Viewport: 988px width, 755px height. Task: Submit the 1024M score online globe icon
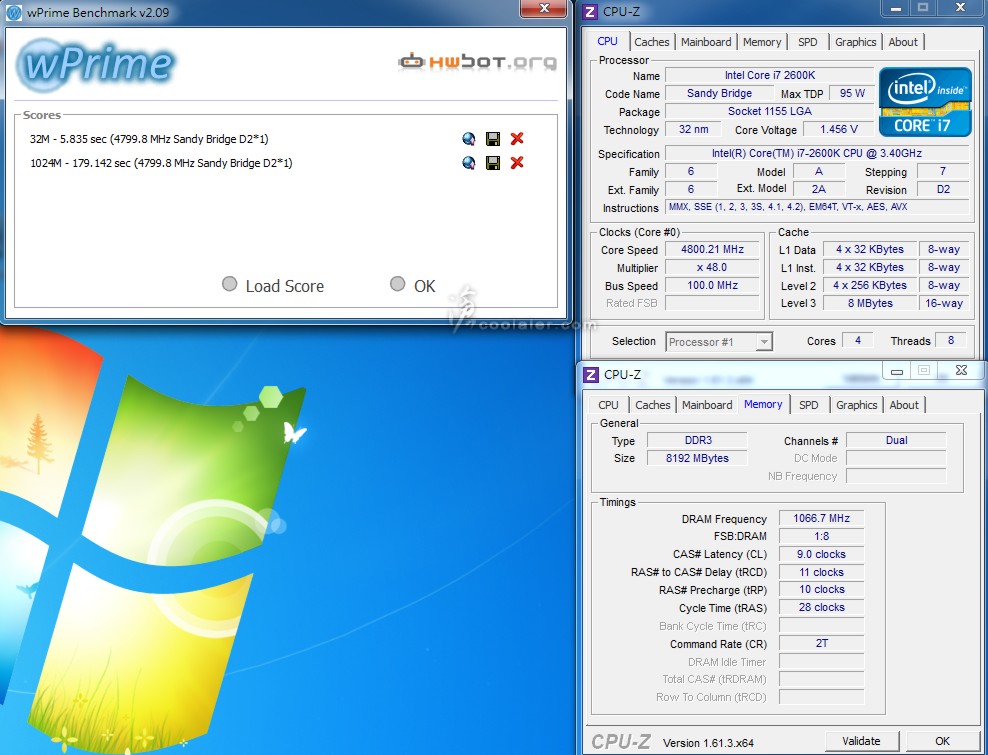coord(468,163)
